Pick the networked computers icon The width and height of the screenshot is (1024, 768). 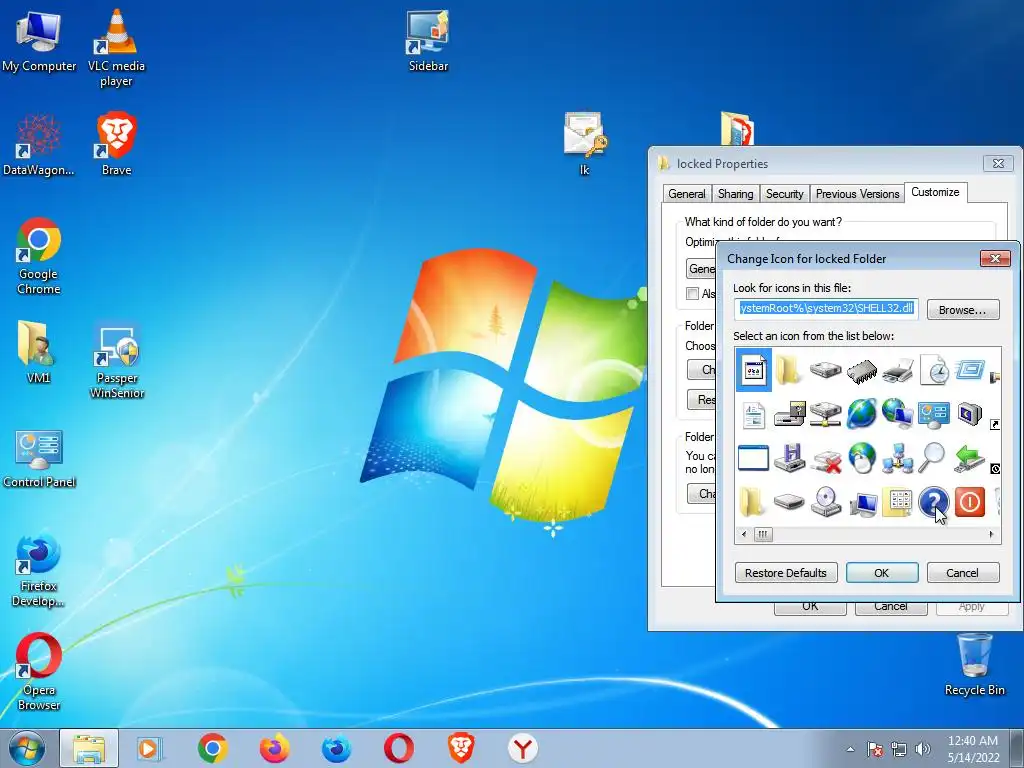tap(898, 458)
